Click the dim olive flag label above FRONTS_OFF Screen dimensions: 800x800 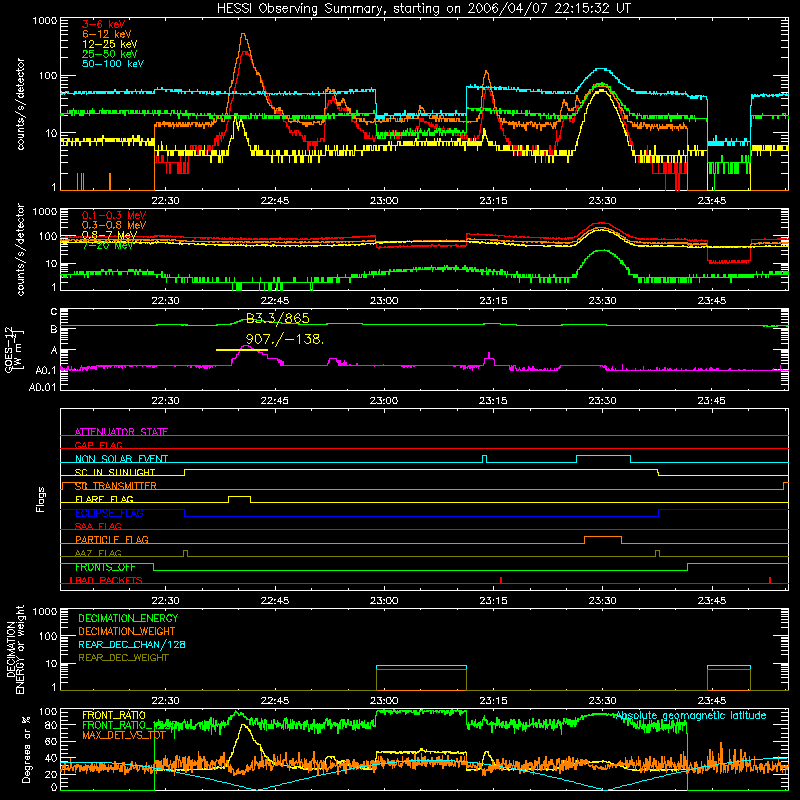pos(98,553)
